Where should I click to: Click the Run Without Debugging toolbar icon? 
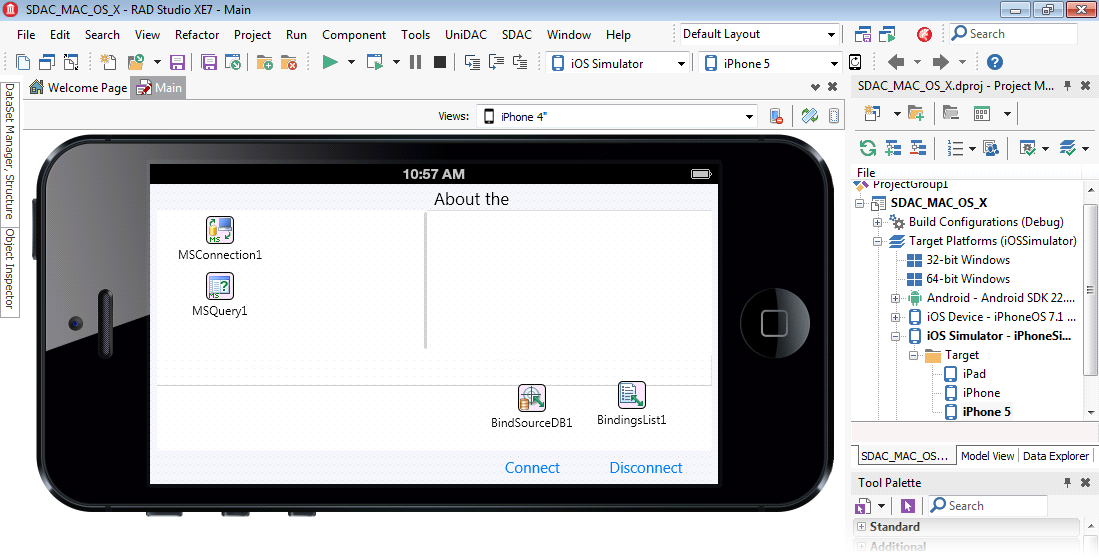(375, 62)
